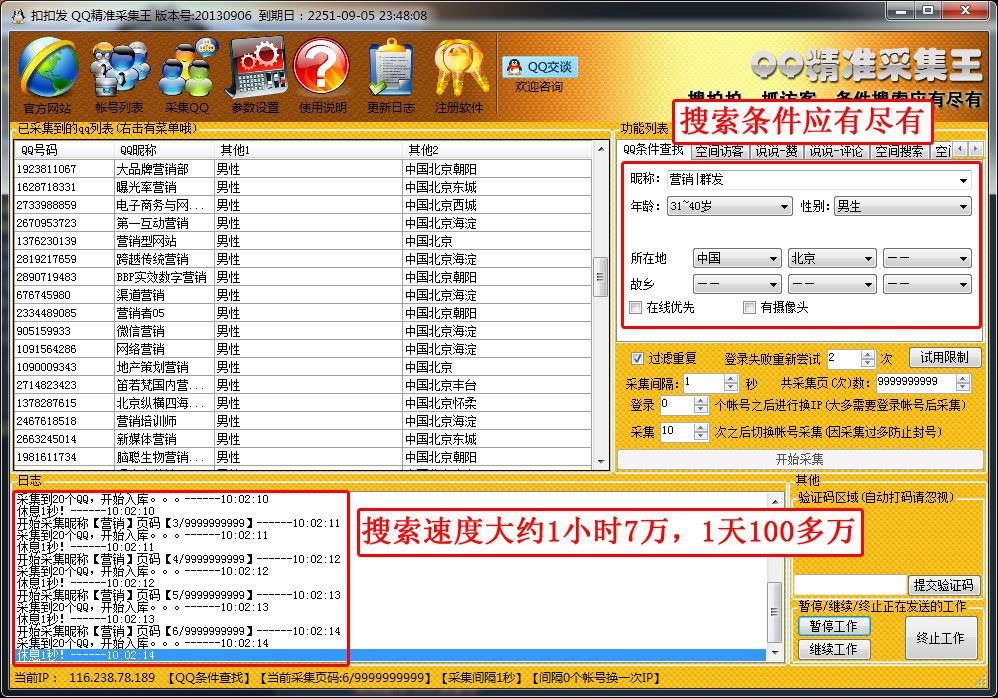Click the QQ list vertical scrollbar thumb

pyautogui.click(x=600, y=272)
